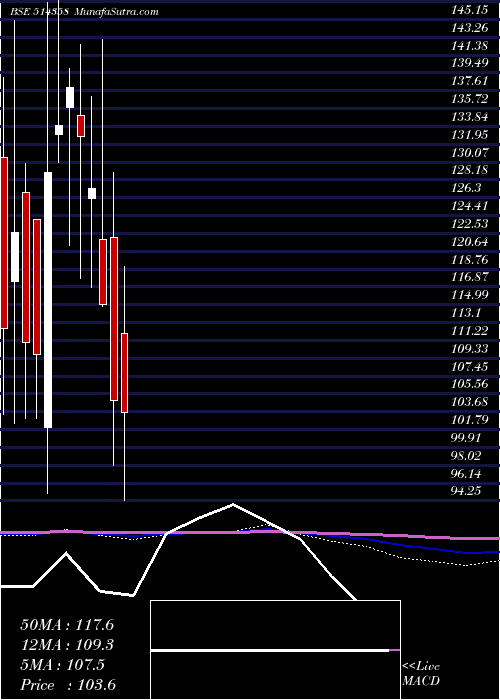This screenshot has width=500, height=700.
Task: Click the Price : 103.6 readout
Action: pyautogui.click(x=68, y=685)
